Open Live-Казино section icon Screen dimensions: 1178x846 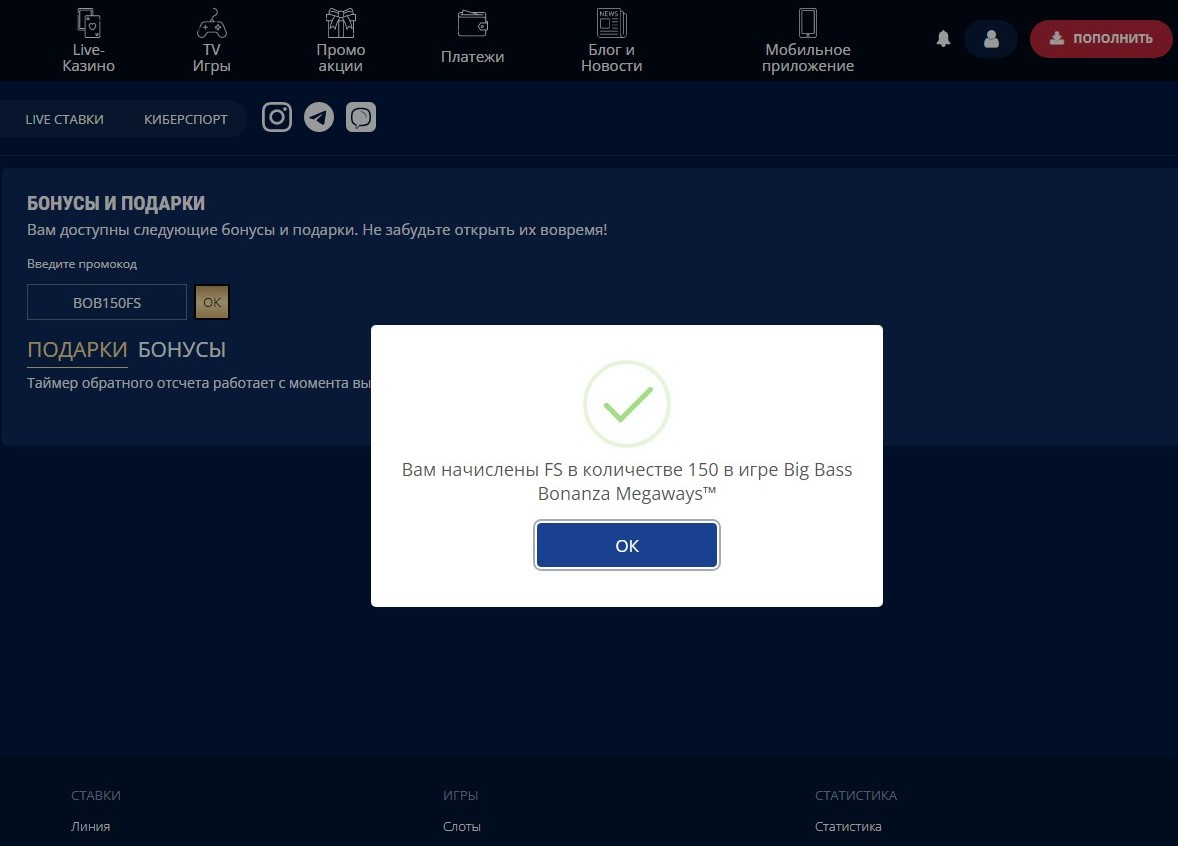point(89,23)
